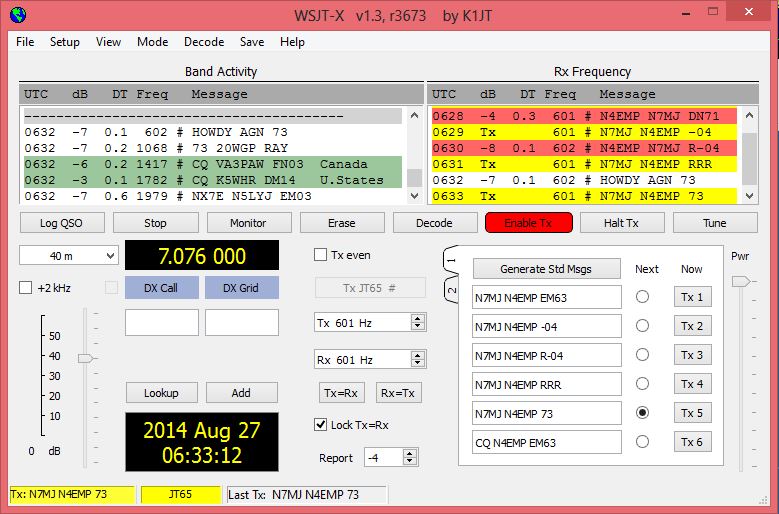
Task: Open the Save menu
Action: click(x=252, y=42)
